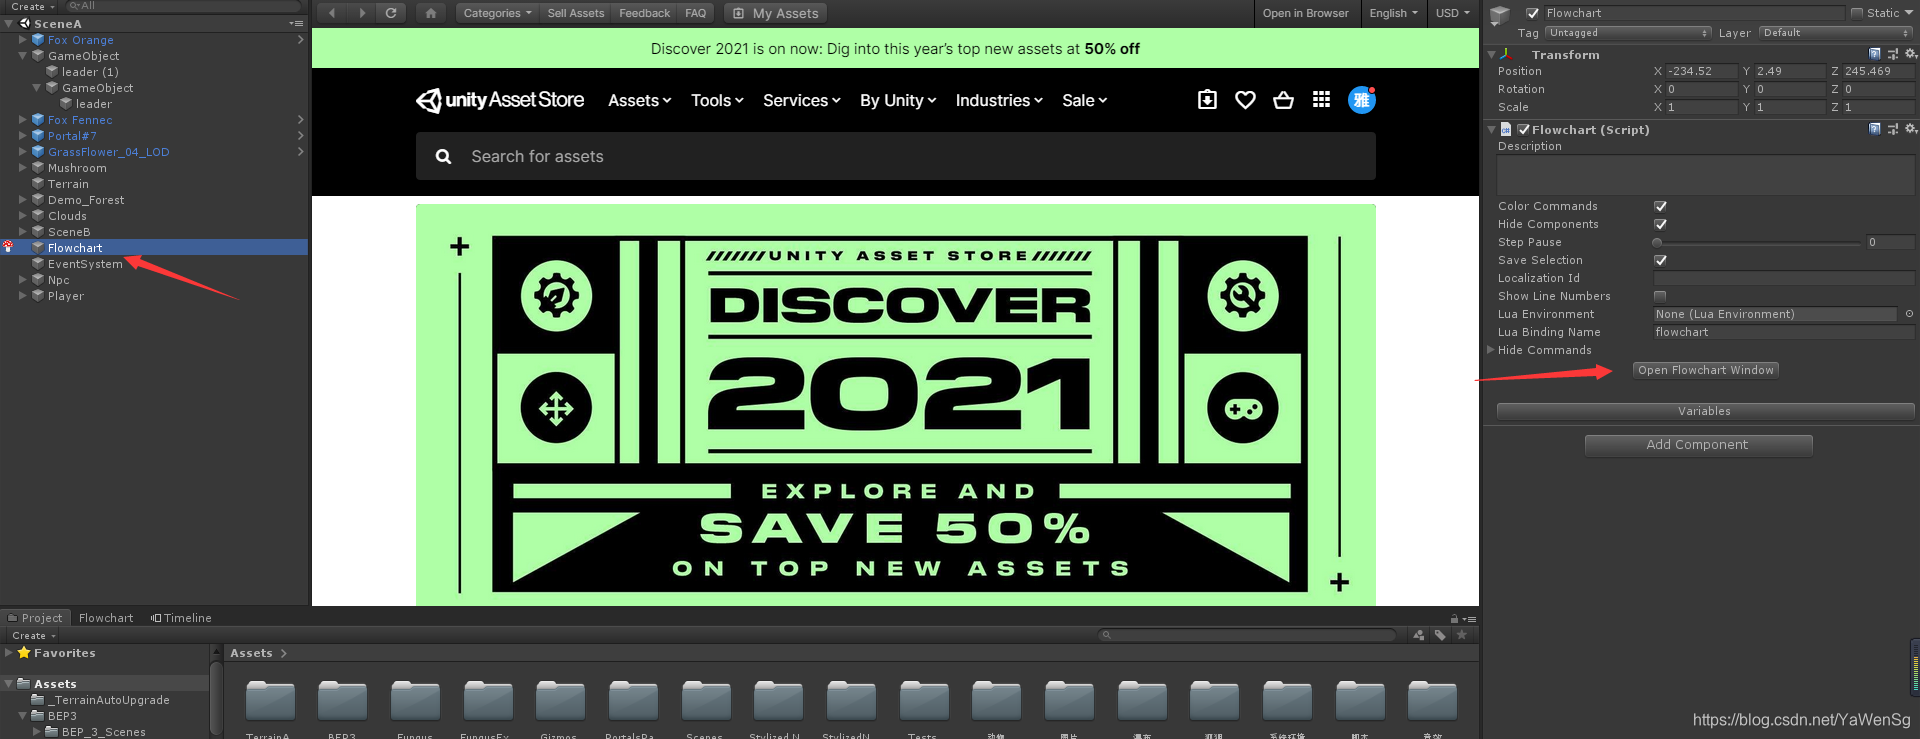The width and height of the screenshot is (1920, 739).
Task: Click the Variables button
Action: (1705, 411)
